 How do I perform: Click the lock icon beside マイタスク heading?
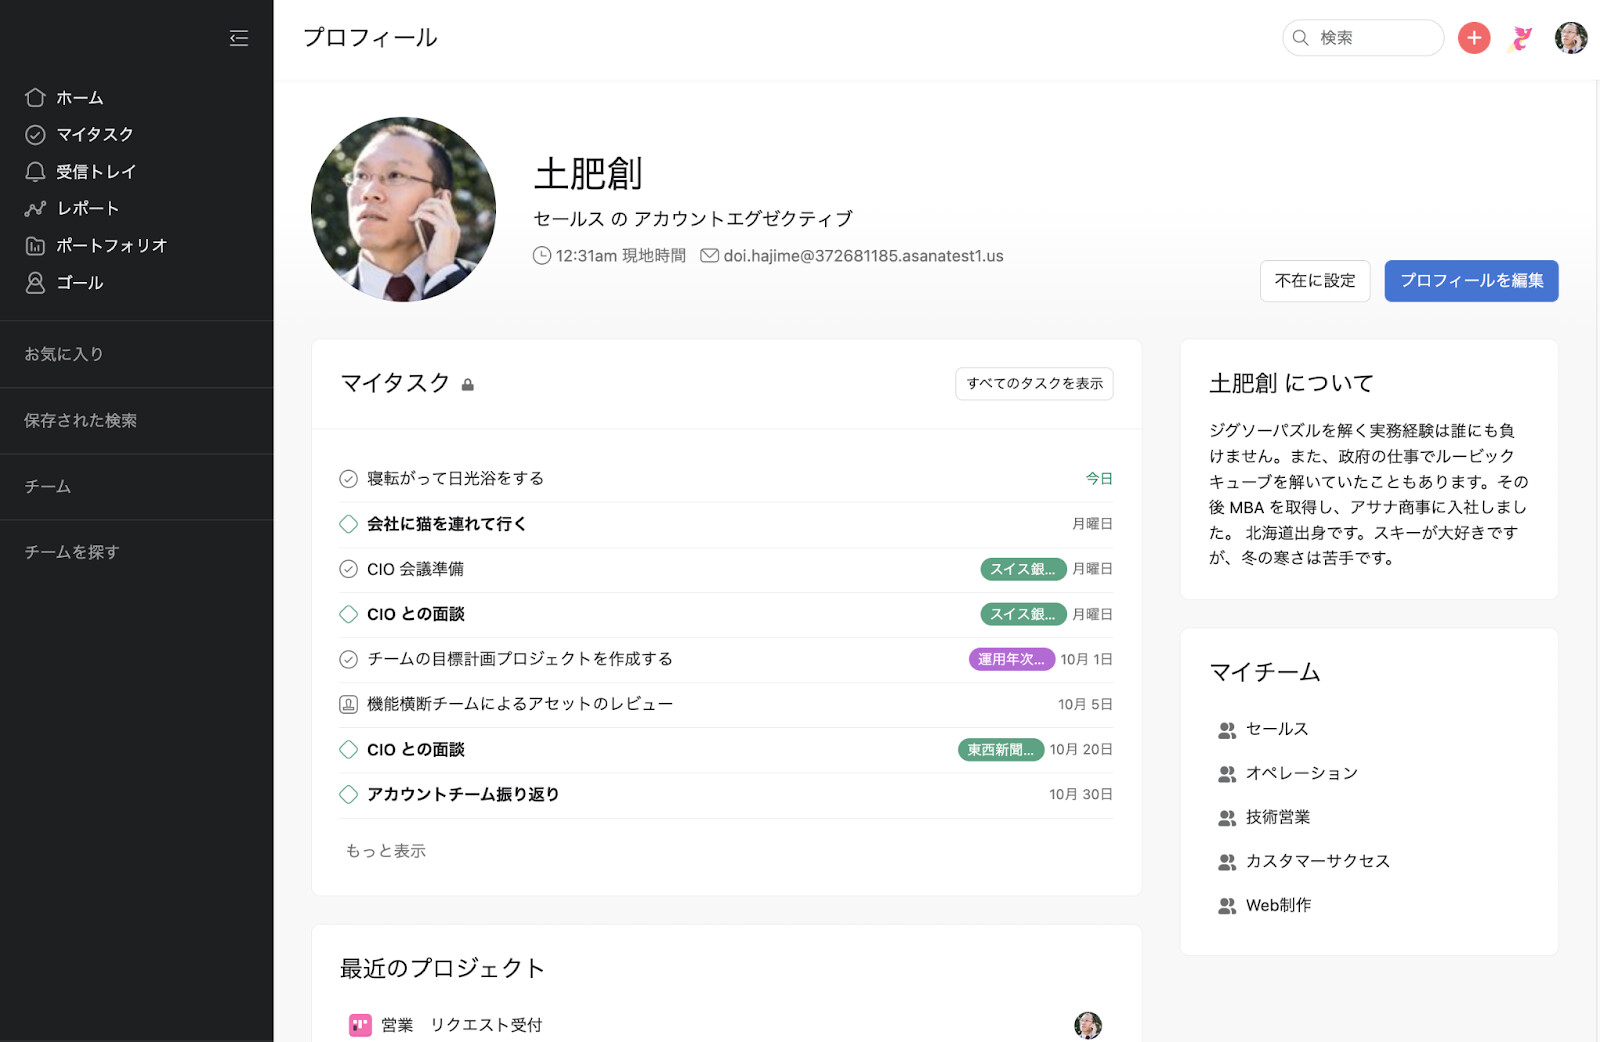click(x=468, y=385)
